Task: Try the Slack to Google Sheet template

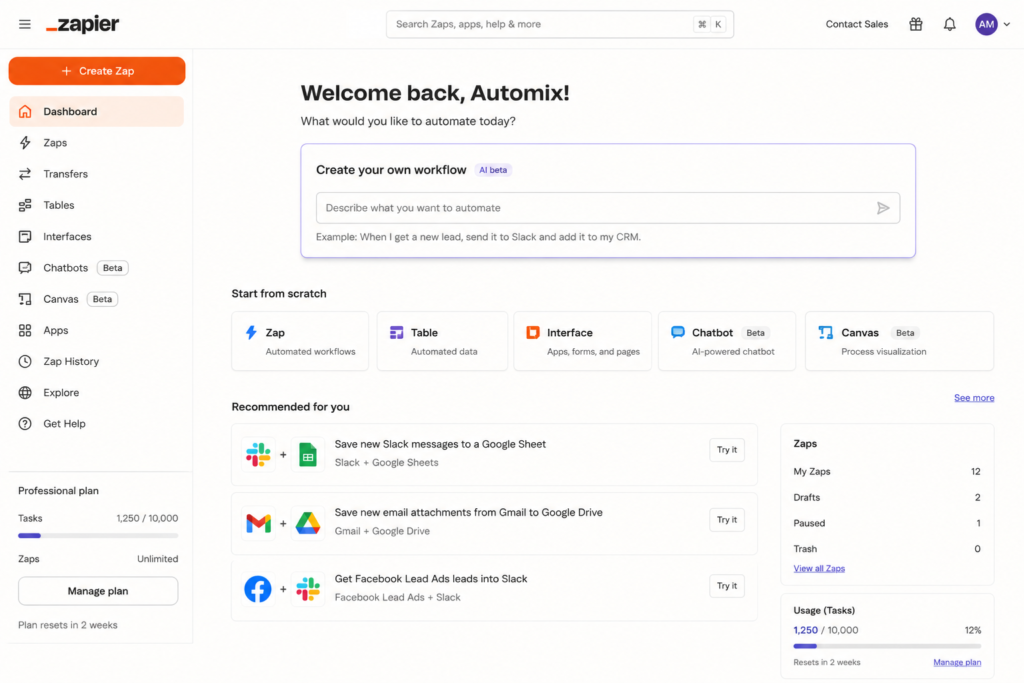Action: pyautogui.click(x=727, y=450)
